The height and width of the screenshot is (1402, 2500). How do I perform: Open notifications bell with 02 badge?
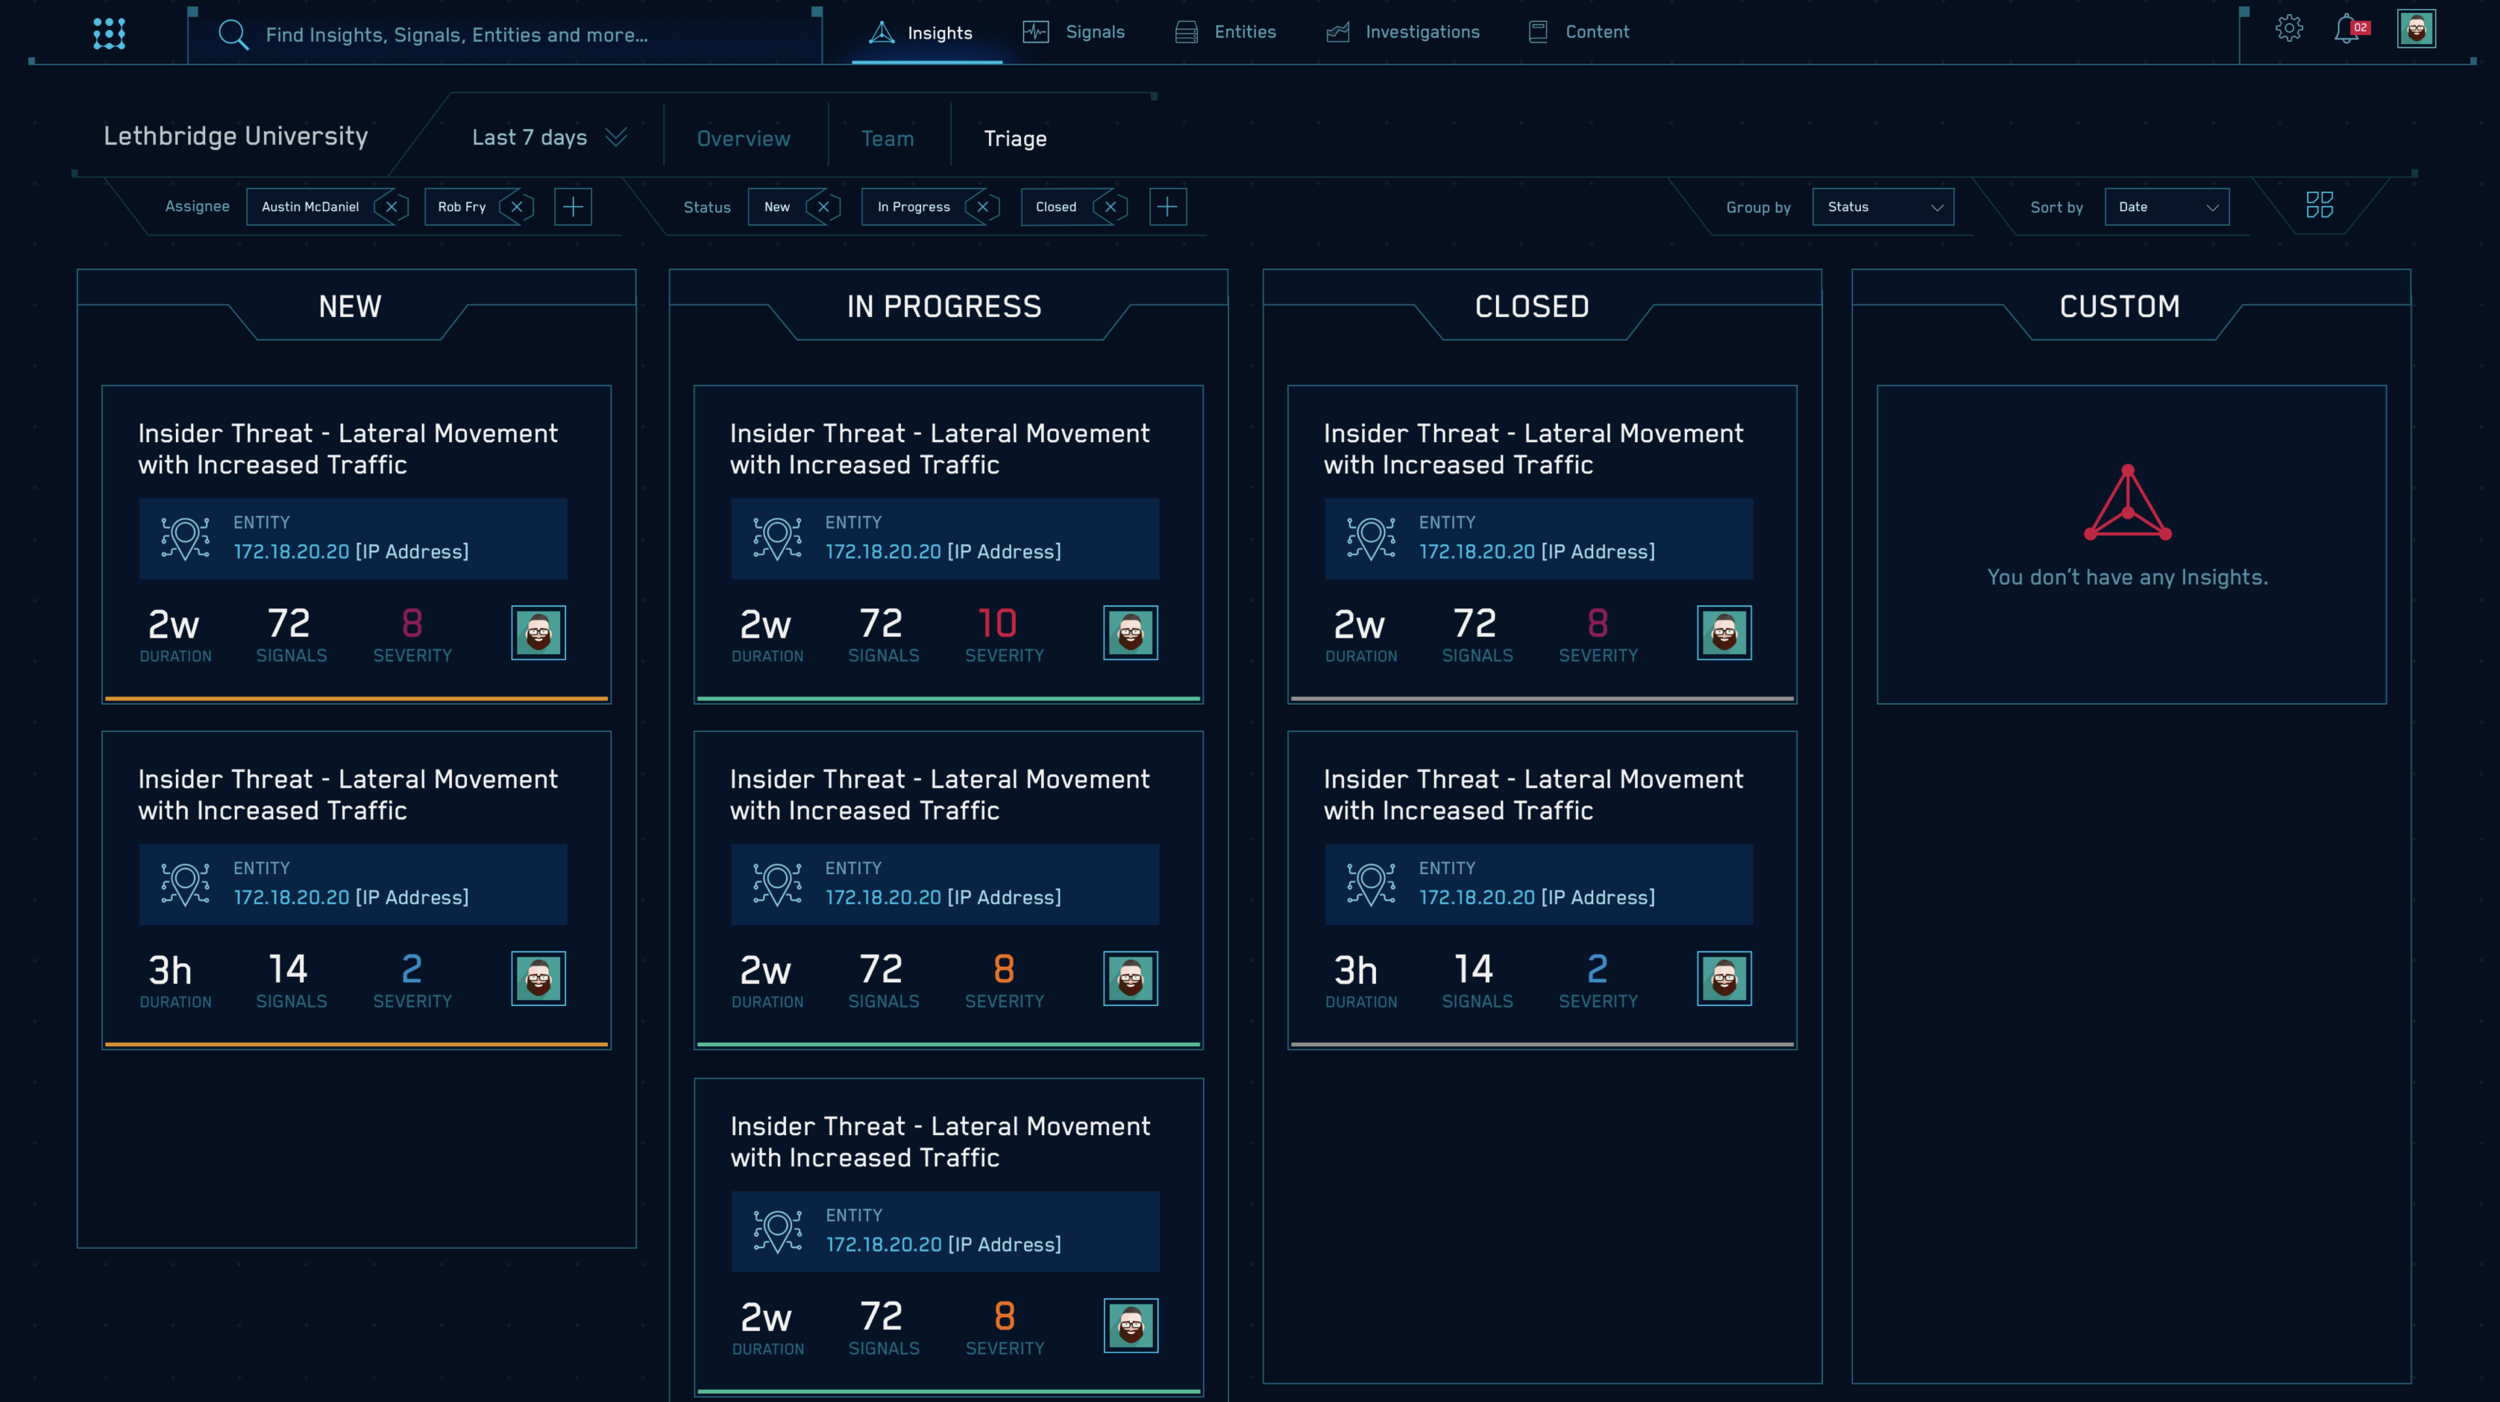[x=2347, y=30]
